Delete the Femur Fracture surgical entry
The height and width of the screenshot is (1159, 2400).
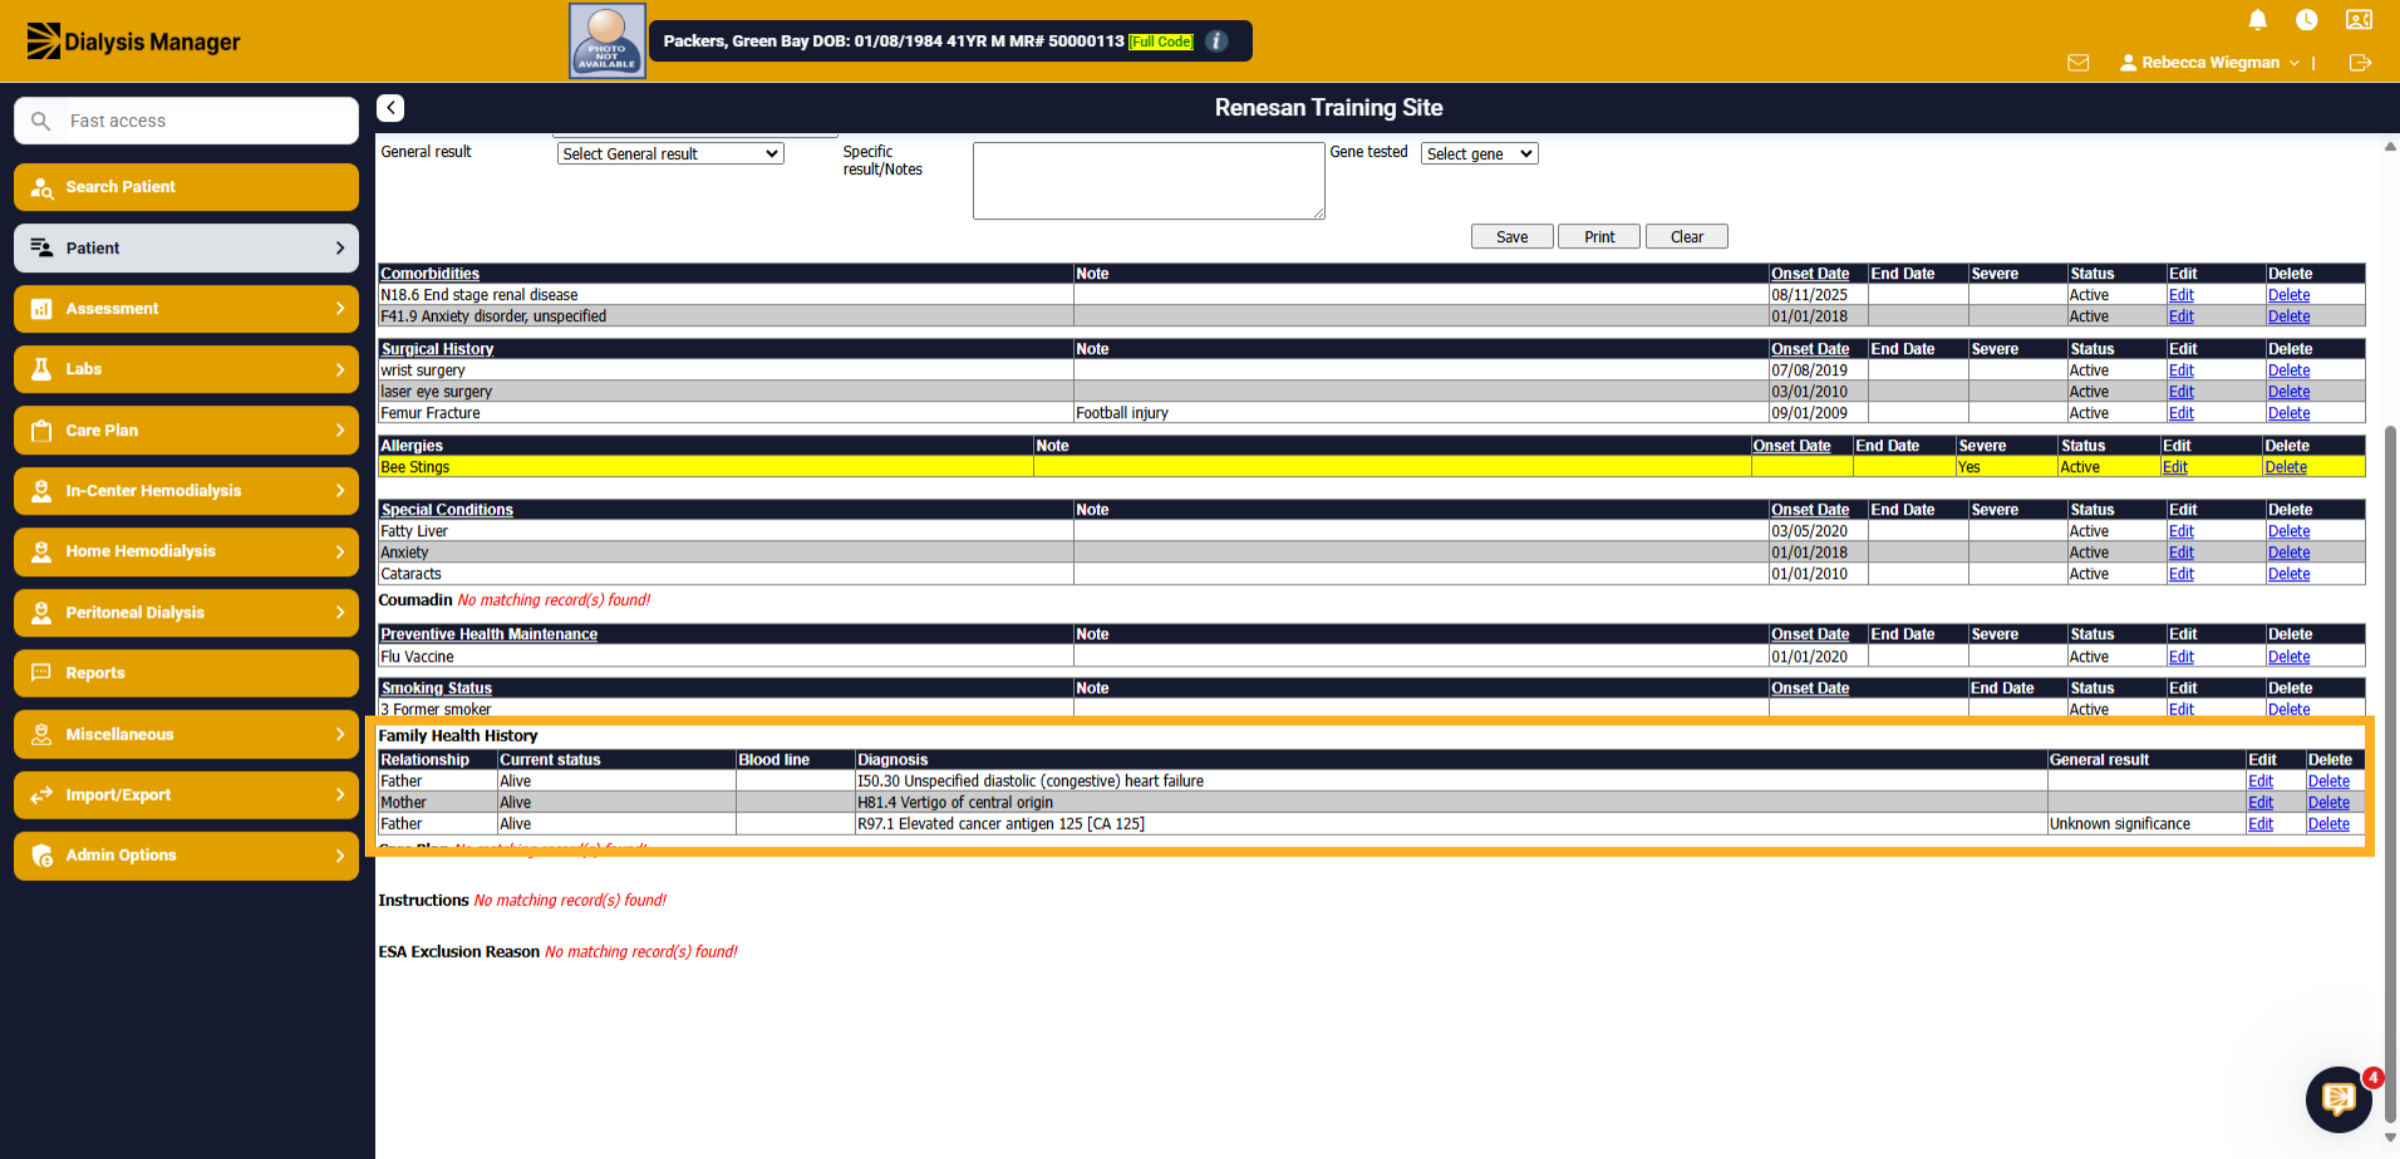[2289, 413]
